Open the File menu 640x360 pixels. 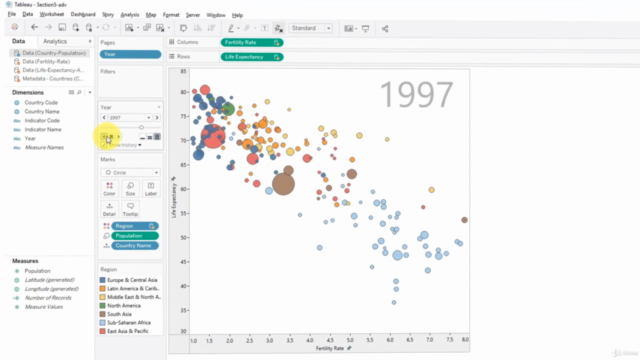click(x=11, y=14)
